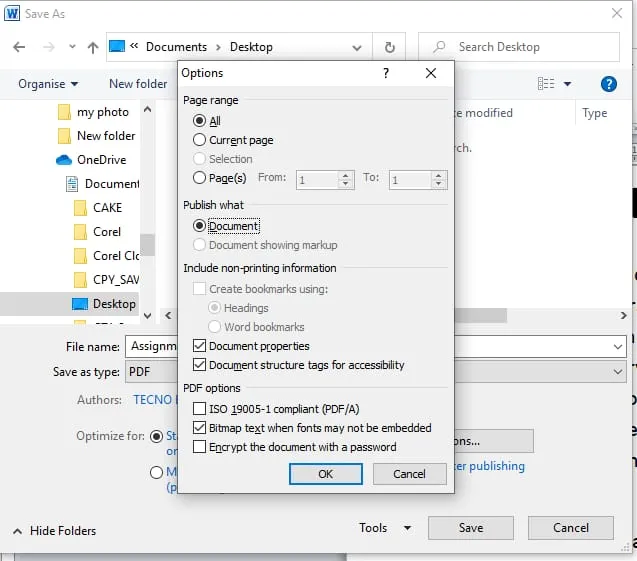Expand the Save as type dropdown

tap(618, 372)
